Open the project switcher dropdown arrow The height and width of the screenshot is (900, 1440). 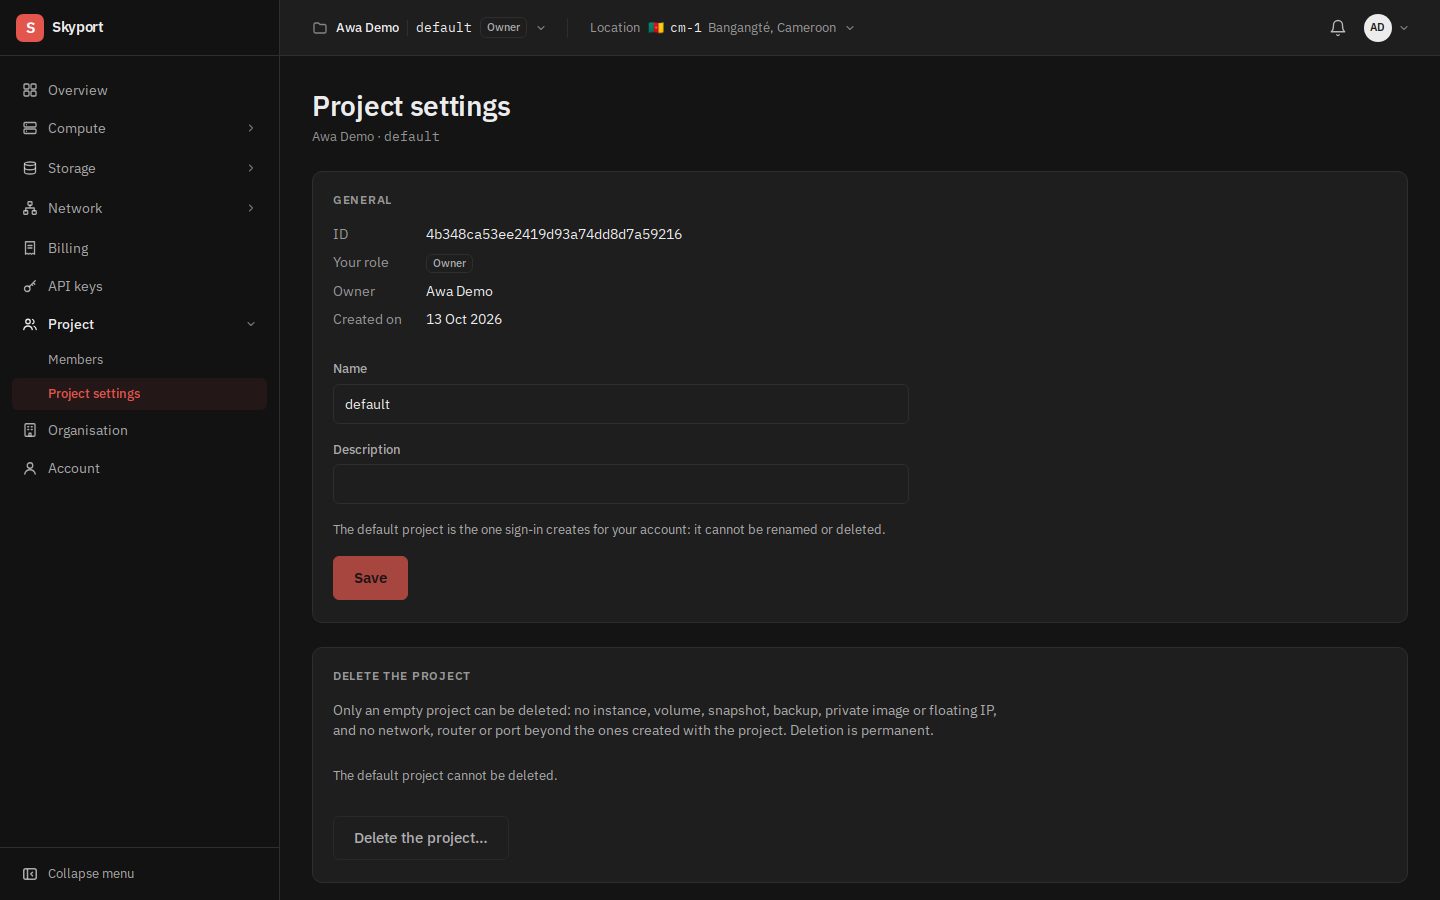point(541,28)
